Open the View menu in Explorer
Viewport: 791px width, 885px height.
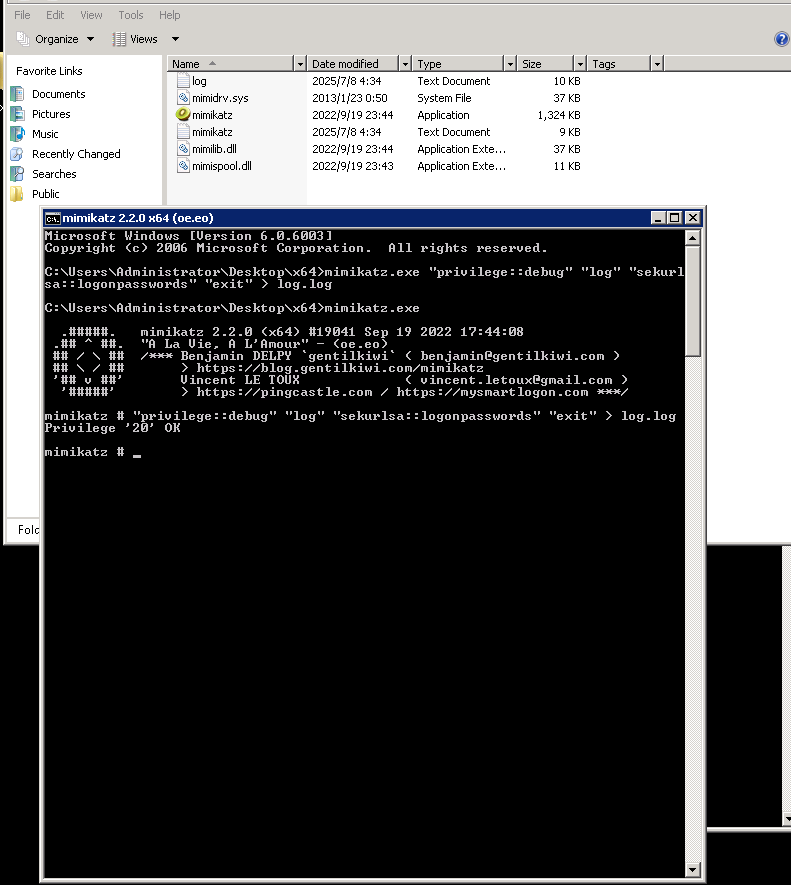91,15
